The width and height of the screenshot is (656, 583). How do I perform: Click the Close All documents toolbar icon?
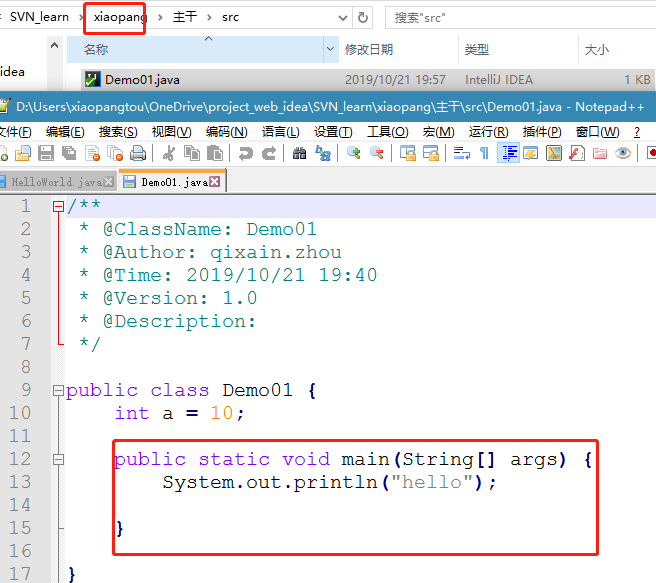pos(115,153)
